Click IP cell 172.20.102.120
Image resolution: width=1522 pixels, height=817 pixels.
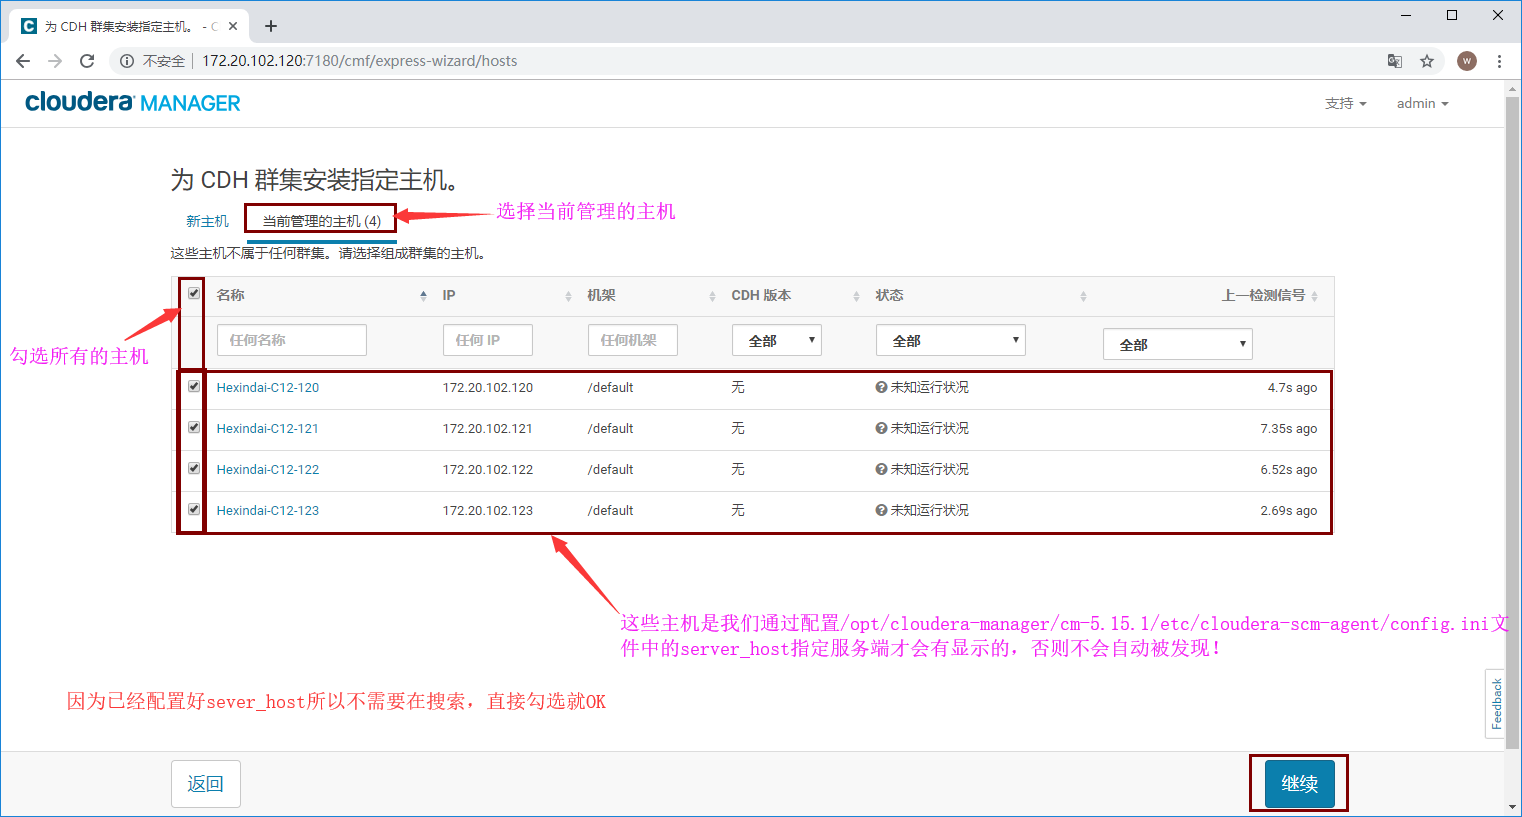click(488, 387)
